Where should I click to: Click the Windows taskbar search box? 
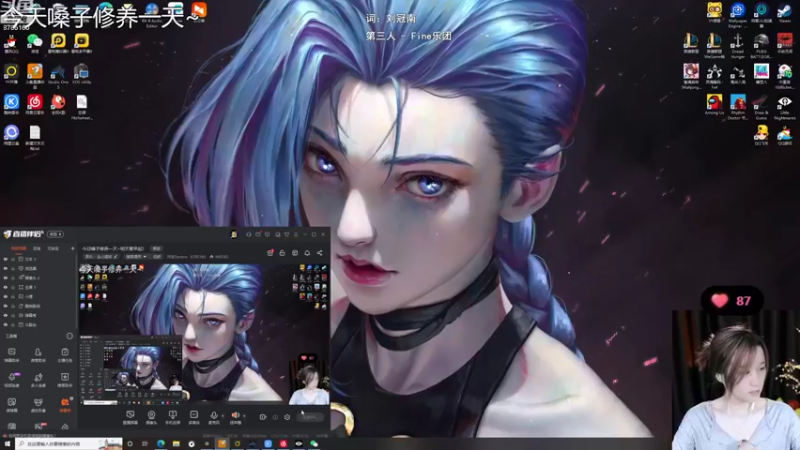click(x=69, y=444)
